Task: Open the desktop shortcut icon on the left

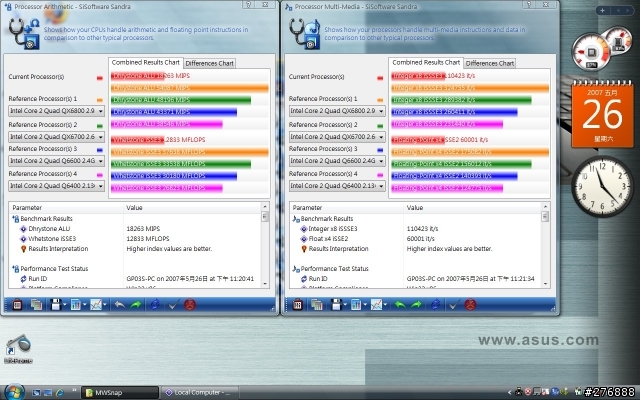Action: (x=18, y=349)
